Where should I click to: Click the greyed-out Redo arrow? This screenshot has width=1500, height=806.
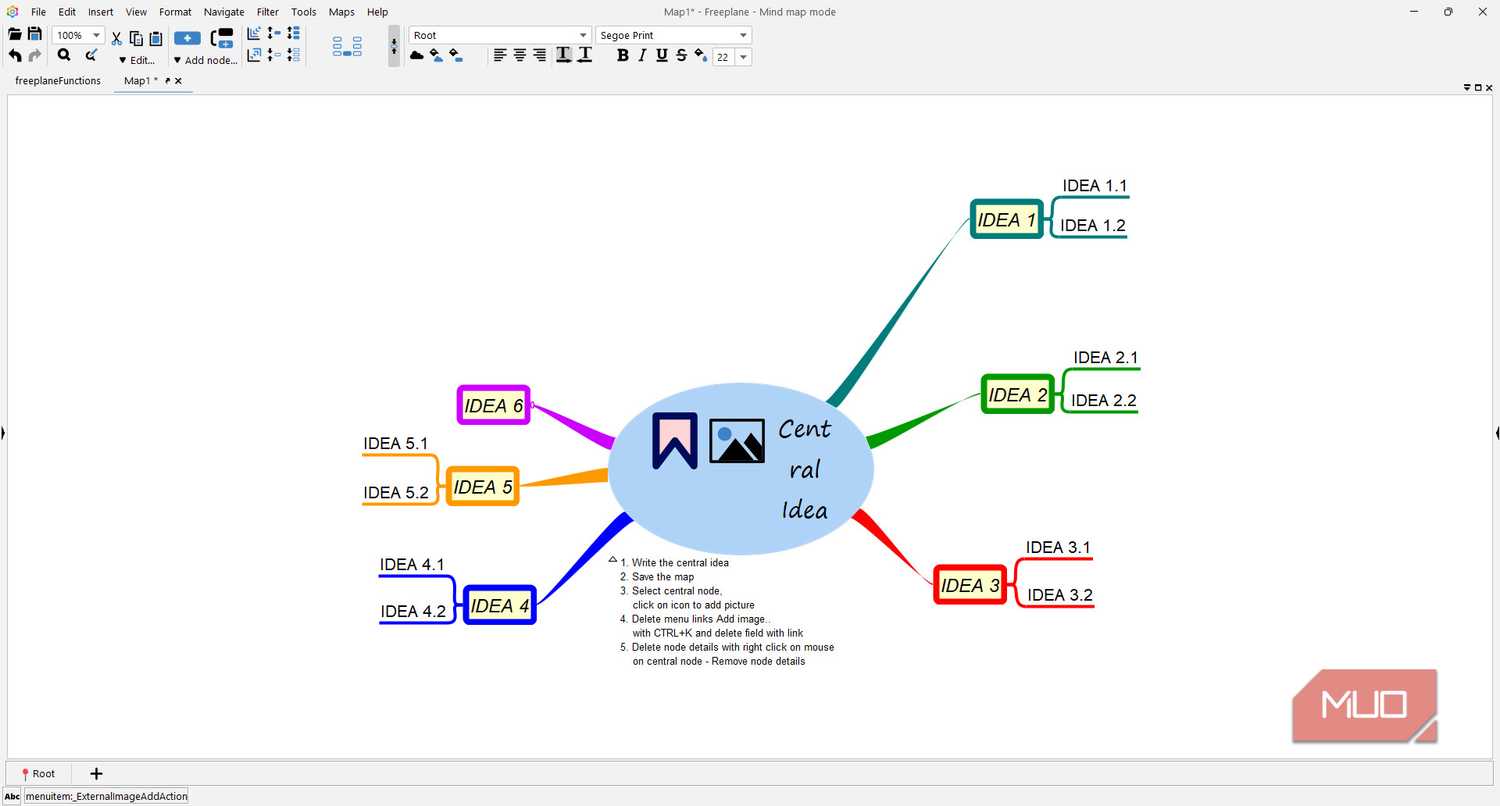(34, 56)
